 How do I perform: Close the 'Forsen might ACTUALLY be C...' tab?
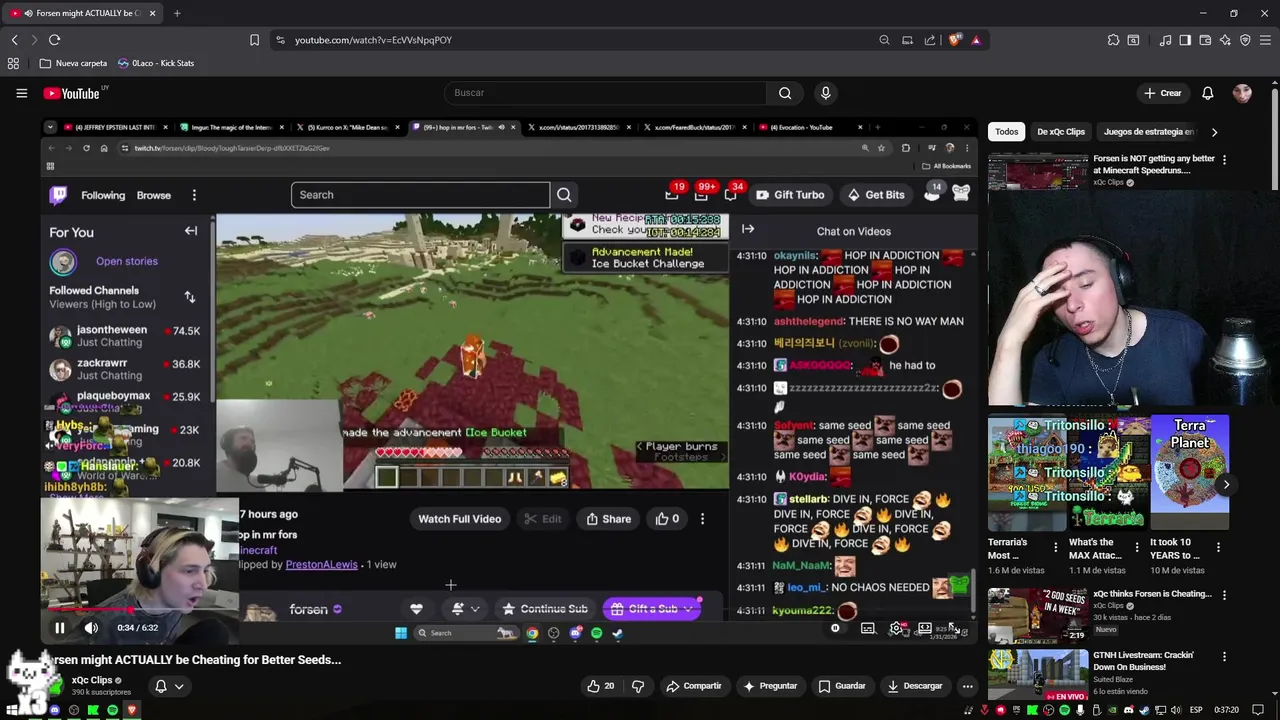click(153, 13)
